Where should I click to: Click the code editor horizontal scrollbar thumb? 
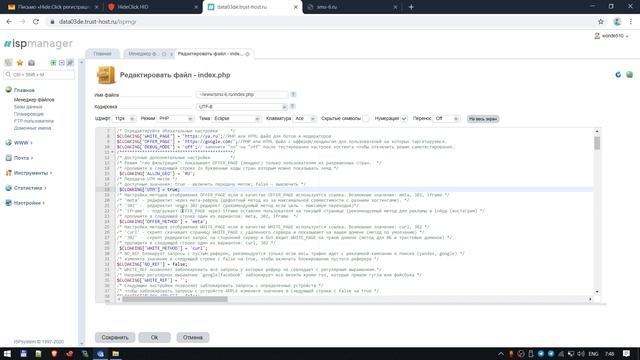coord(175,299)
